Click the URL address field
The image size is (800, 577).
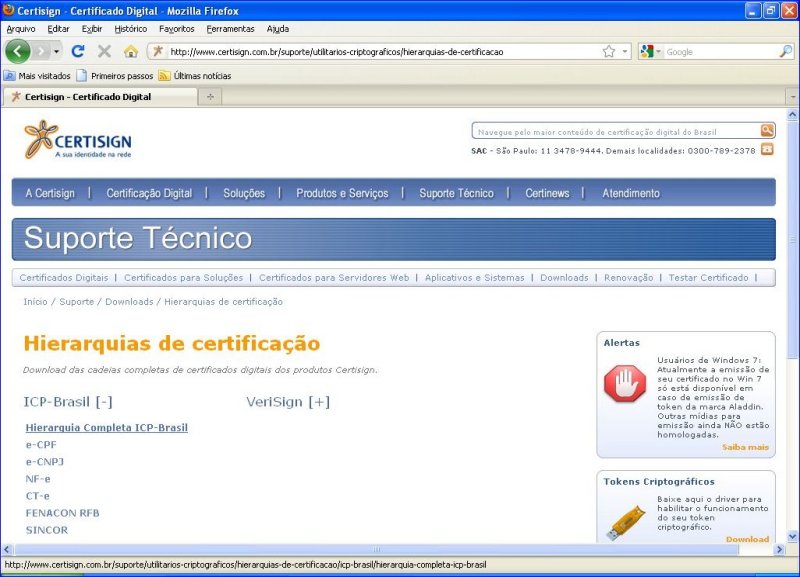click(x=383, y=52)
